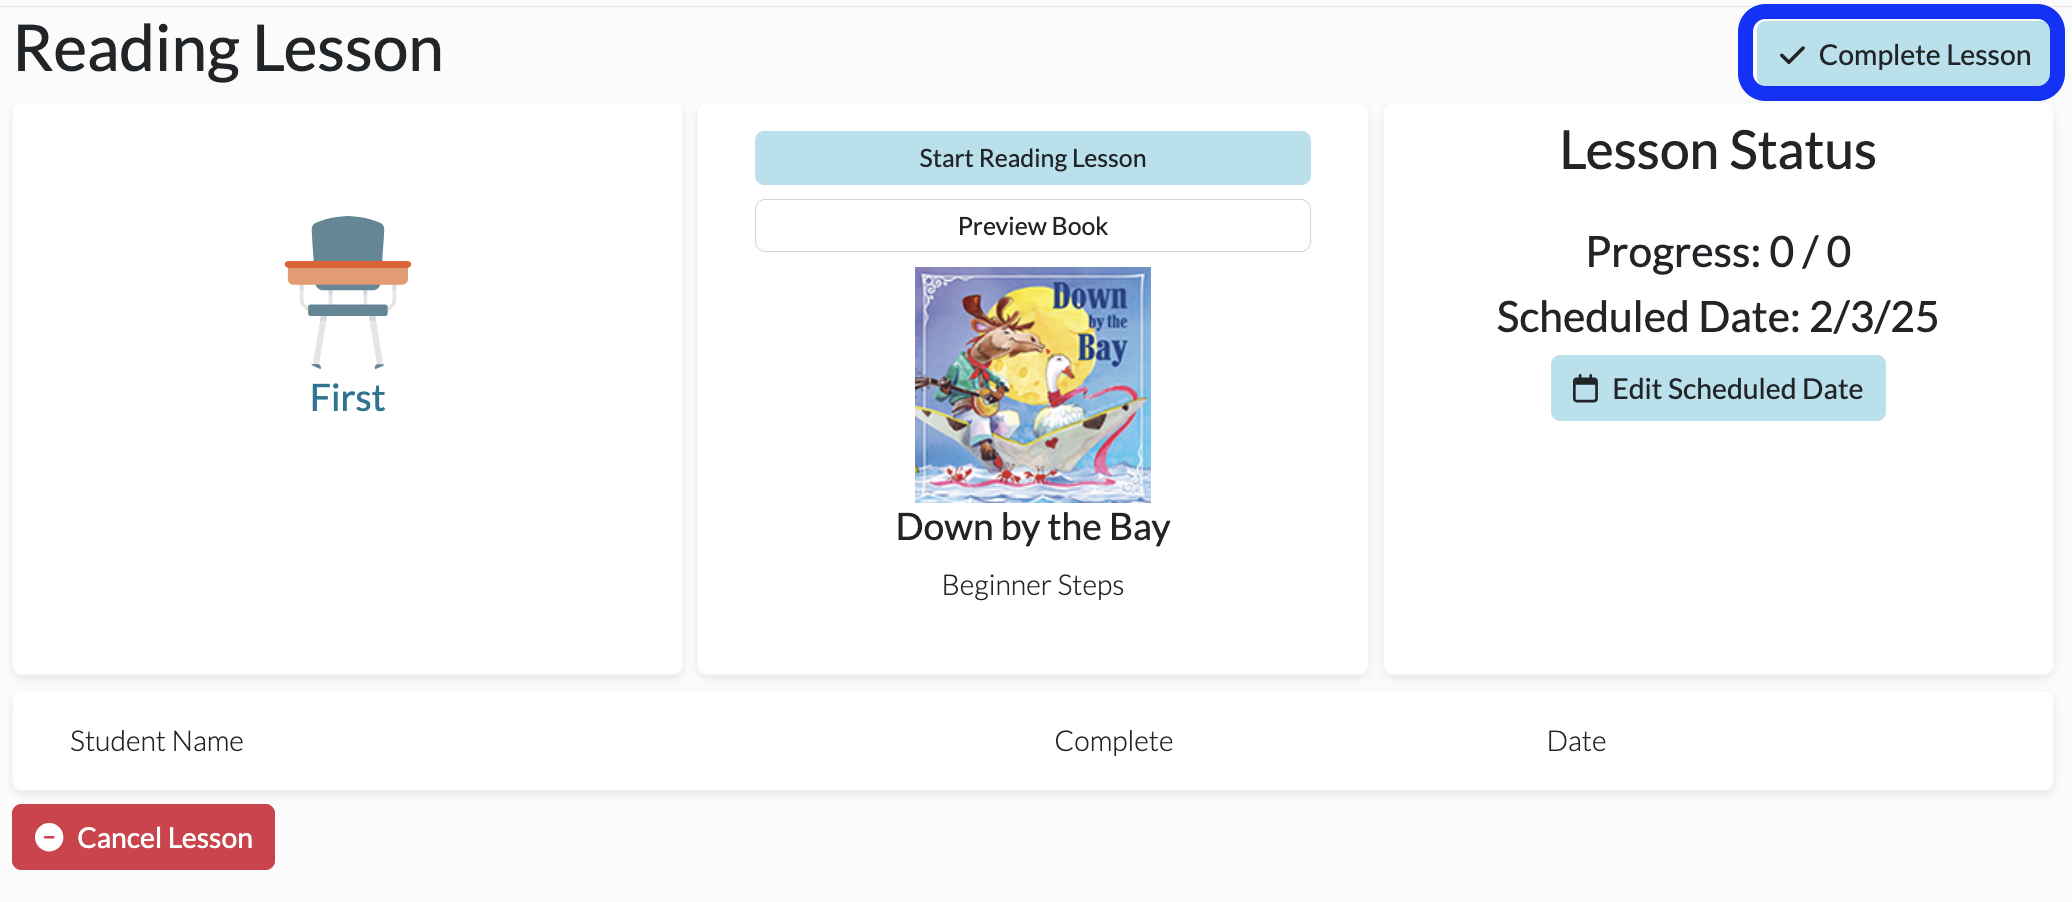Open Preview Book
Image resolution: width=2072 pixels, height=902 pixels.
(1032, 226)
